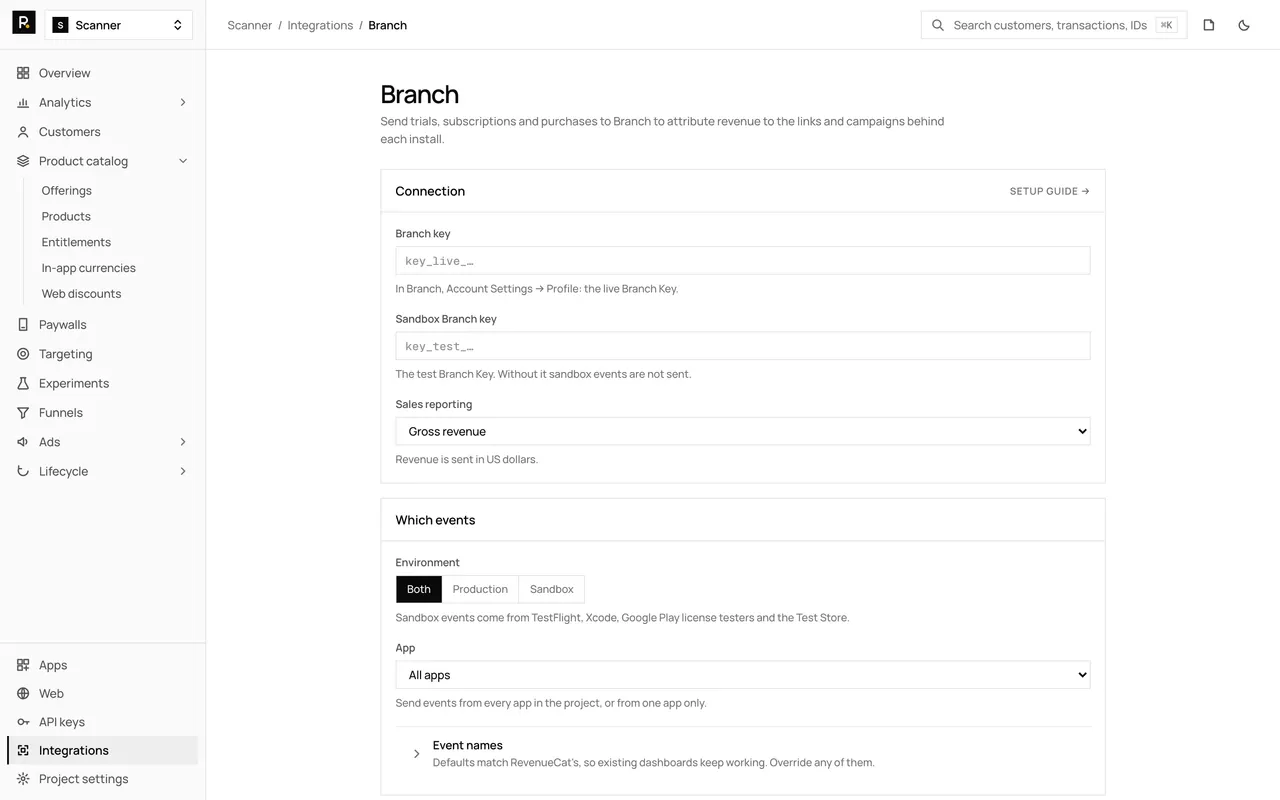Click the Customers person icon
1280x800 pixels.
pyautogui.click(x=23, y=132)
